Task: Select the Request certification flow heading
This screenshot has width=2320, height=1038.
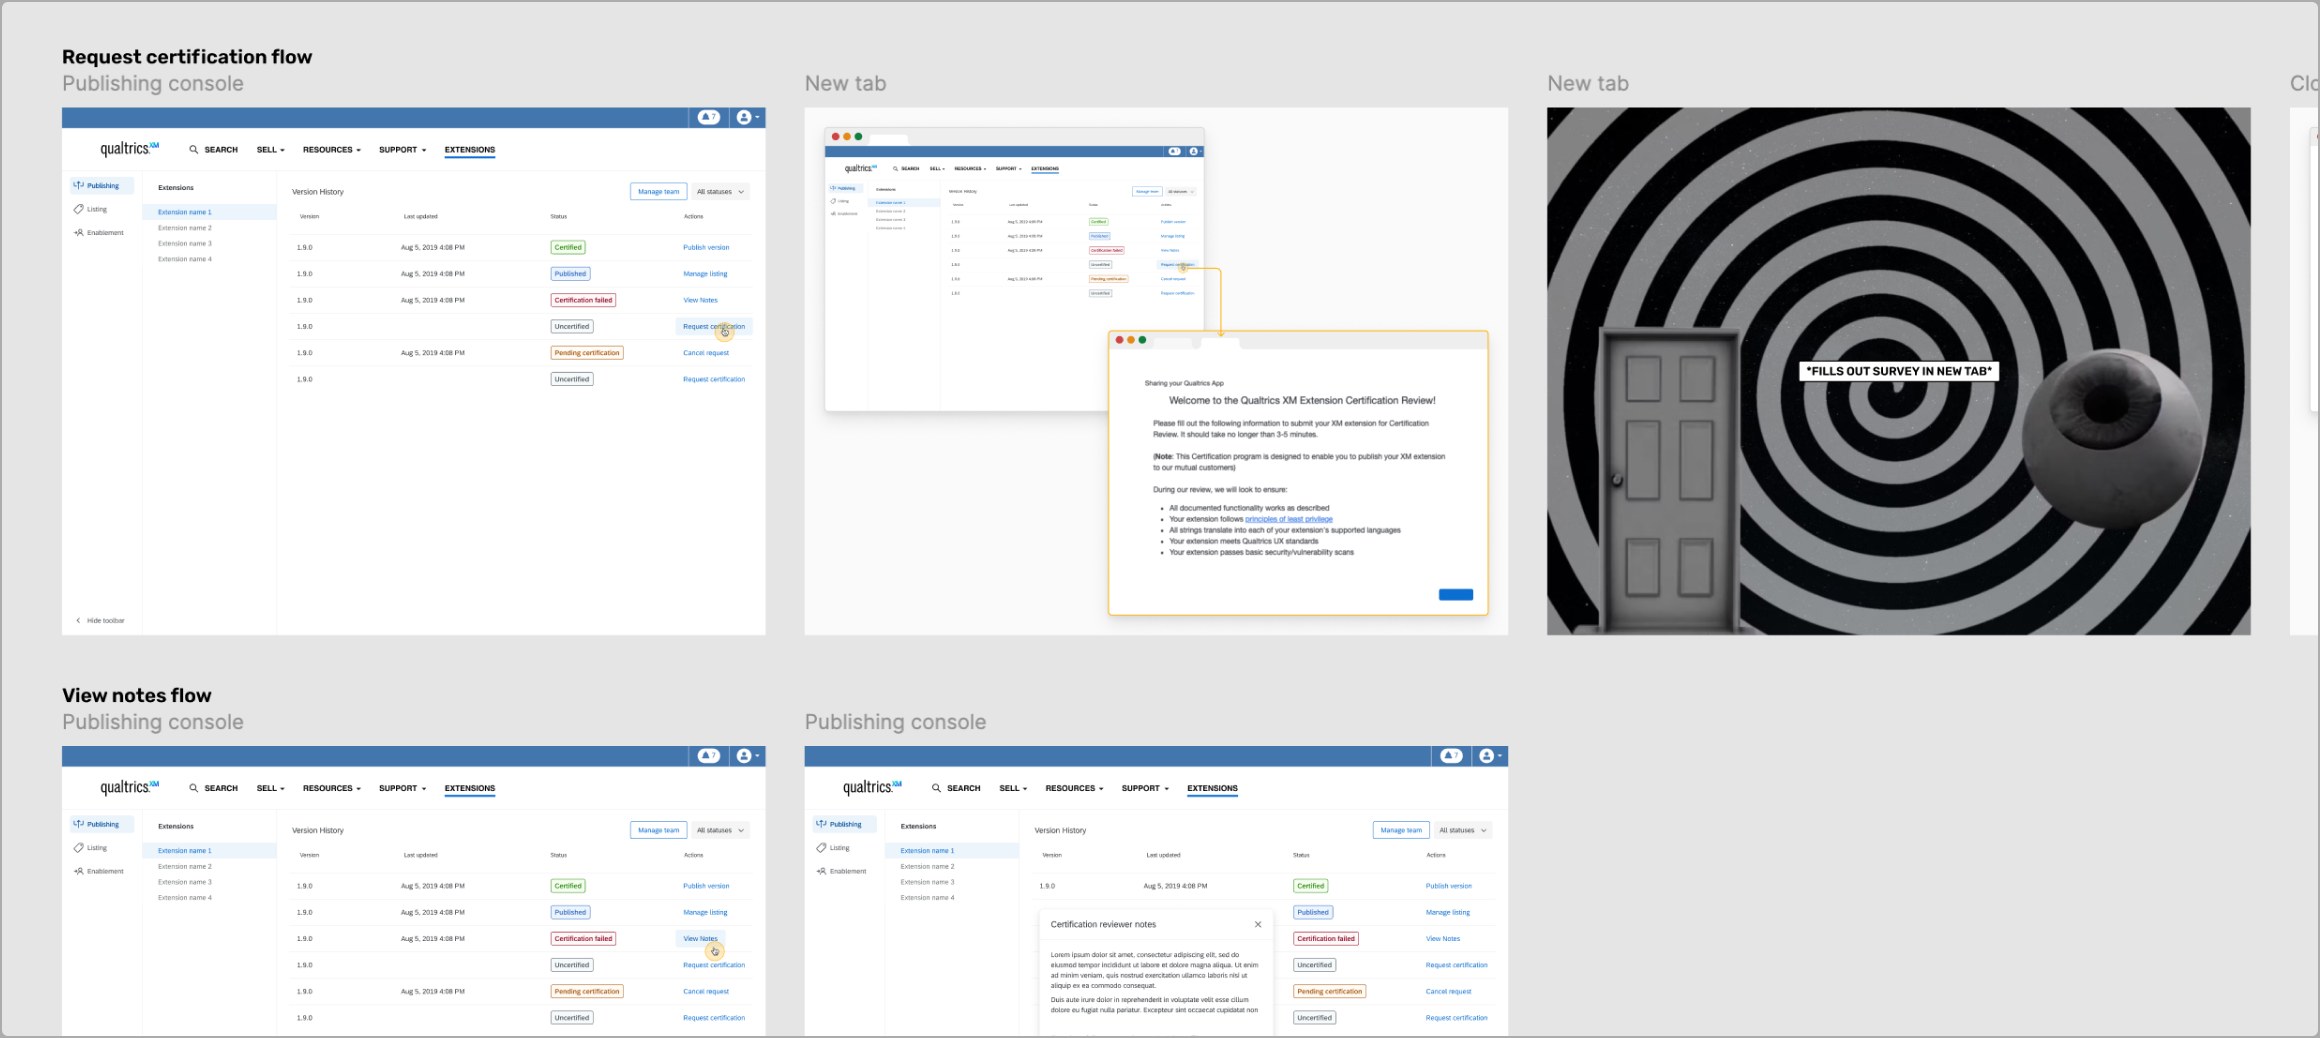Action: (187, 57)
